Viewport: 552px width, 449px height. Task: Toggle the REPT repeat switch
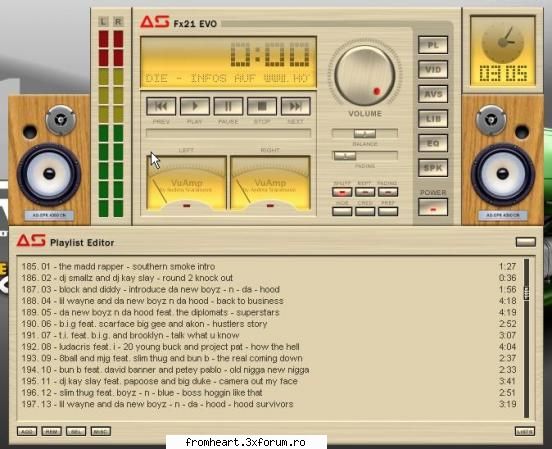click(365, 192)
